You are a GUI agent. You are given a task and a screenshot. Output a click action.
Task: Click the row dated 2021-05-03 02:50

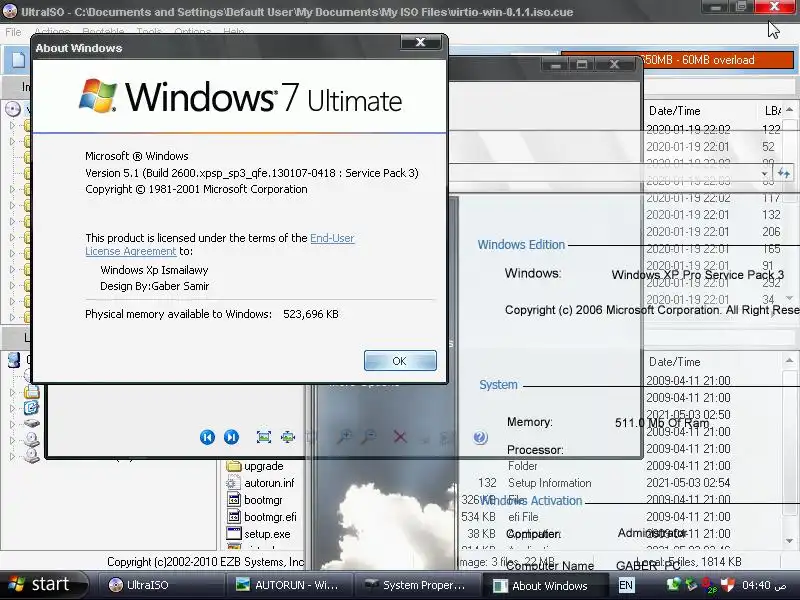[x=688, y=415]
